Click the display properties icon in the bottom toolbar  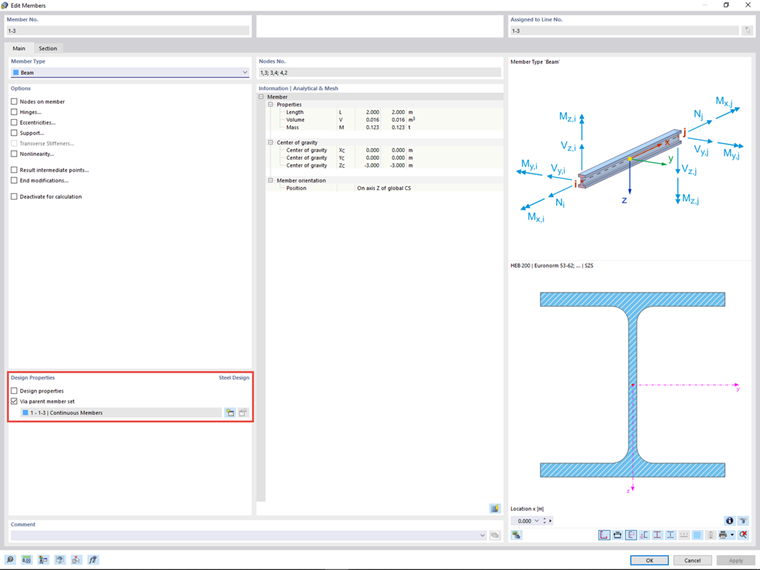[43, 560]
